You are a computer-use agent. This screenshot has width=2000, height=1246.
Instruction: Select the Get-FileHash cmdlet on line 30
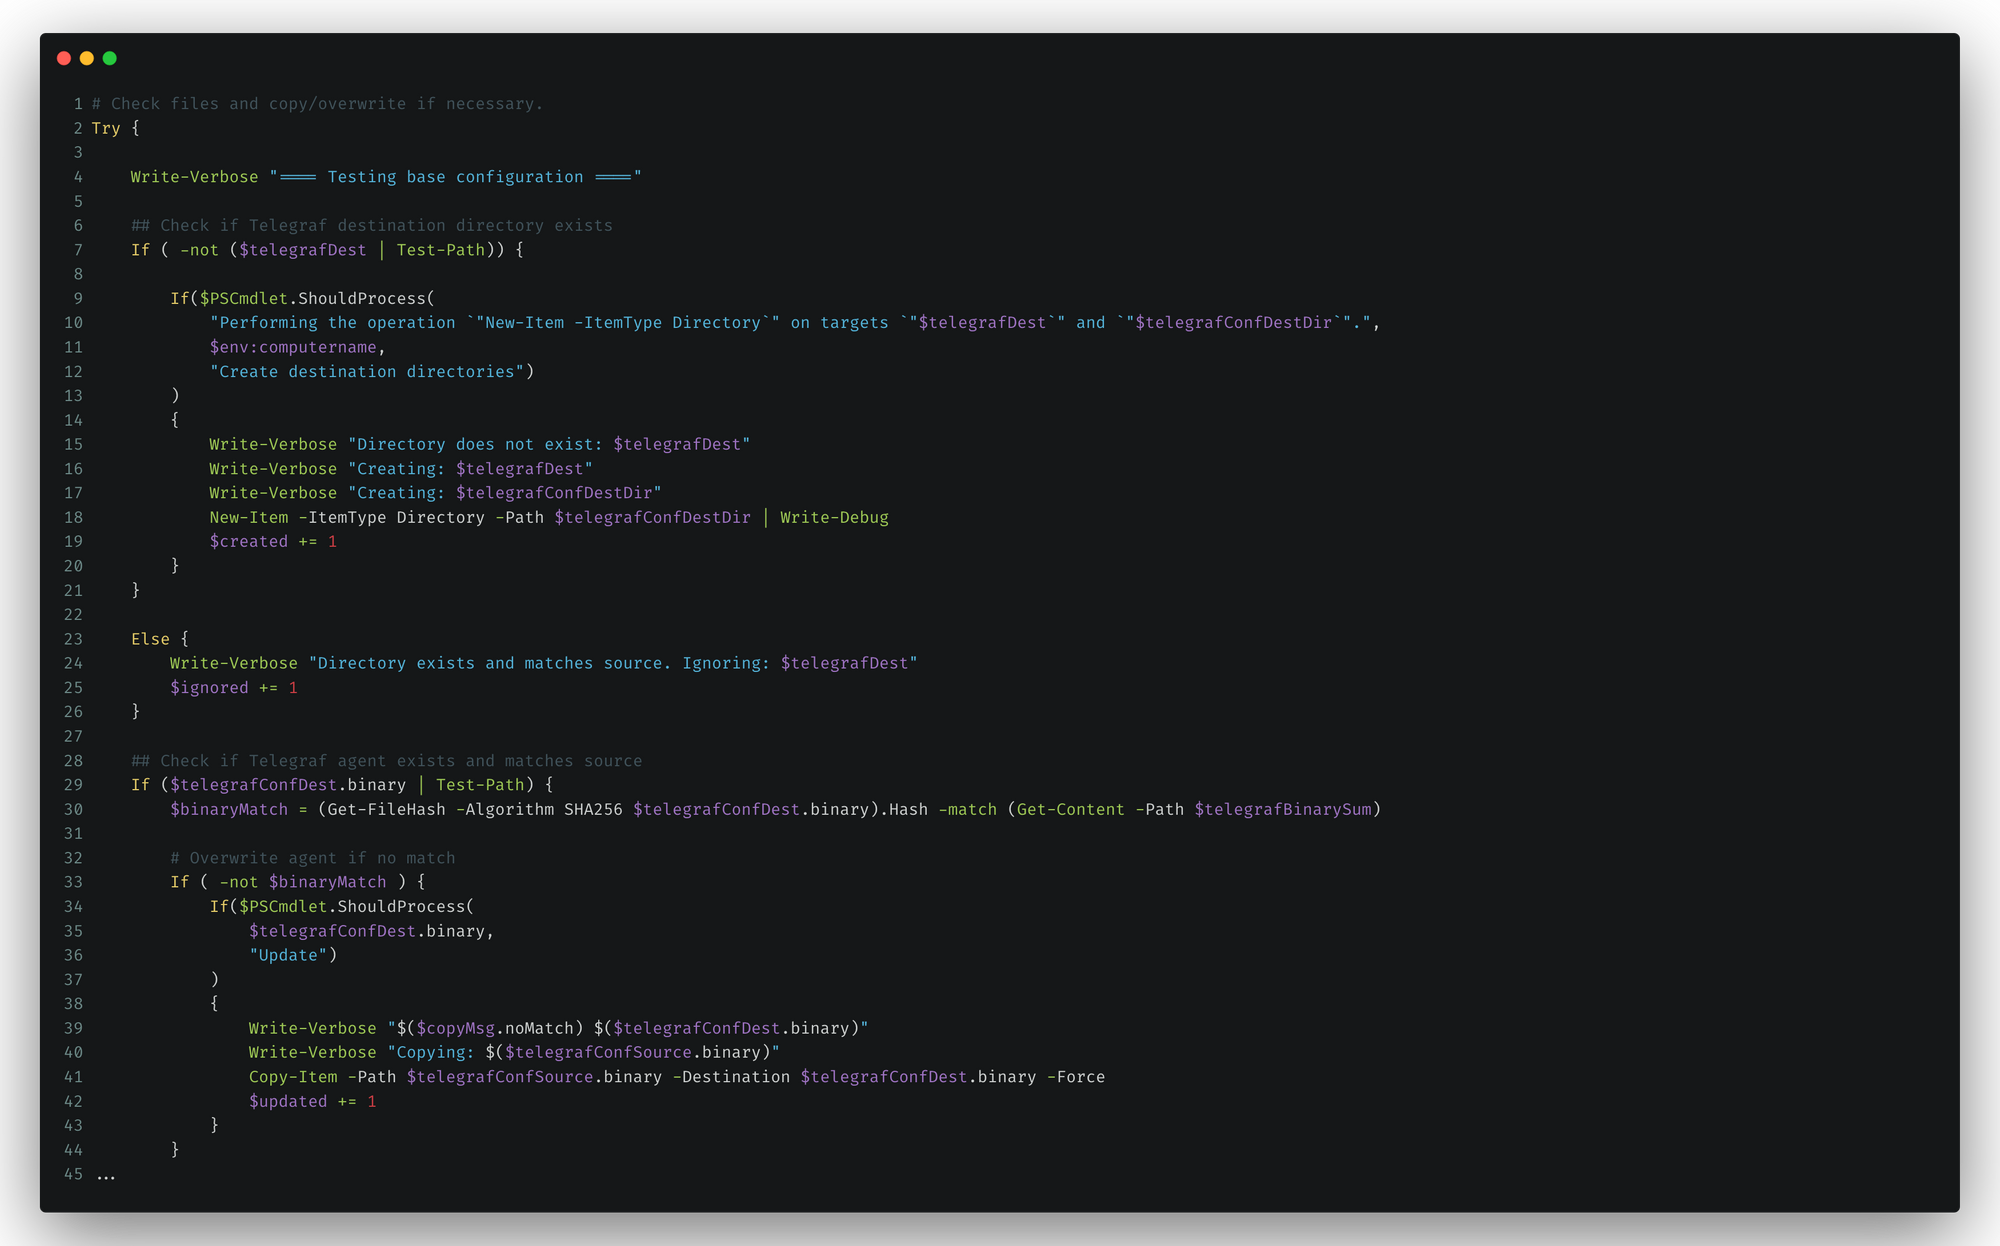[x=389, y=809]
